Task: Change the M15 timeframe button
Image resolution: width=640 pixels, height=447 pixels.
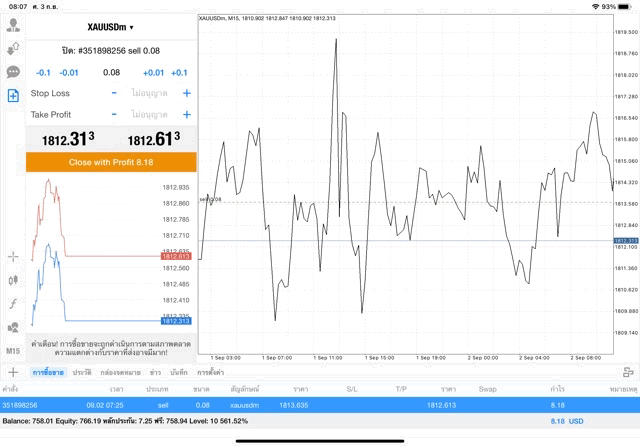Action: (13, 351)
